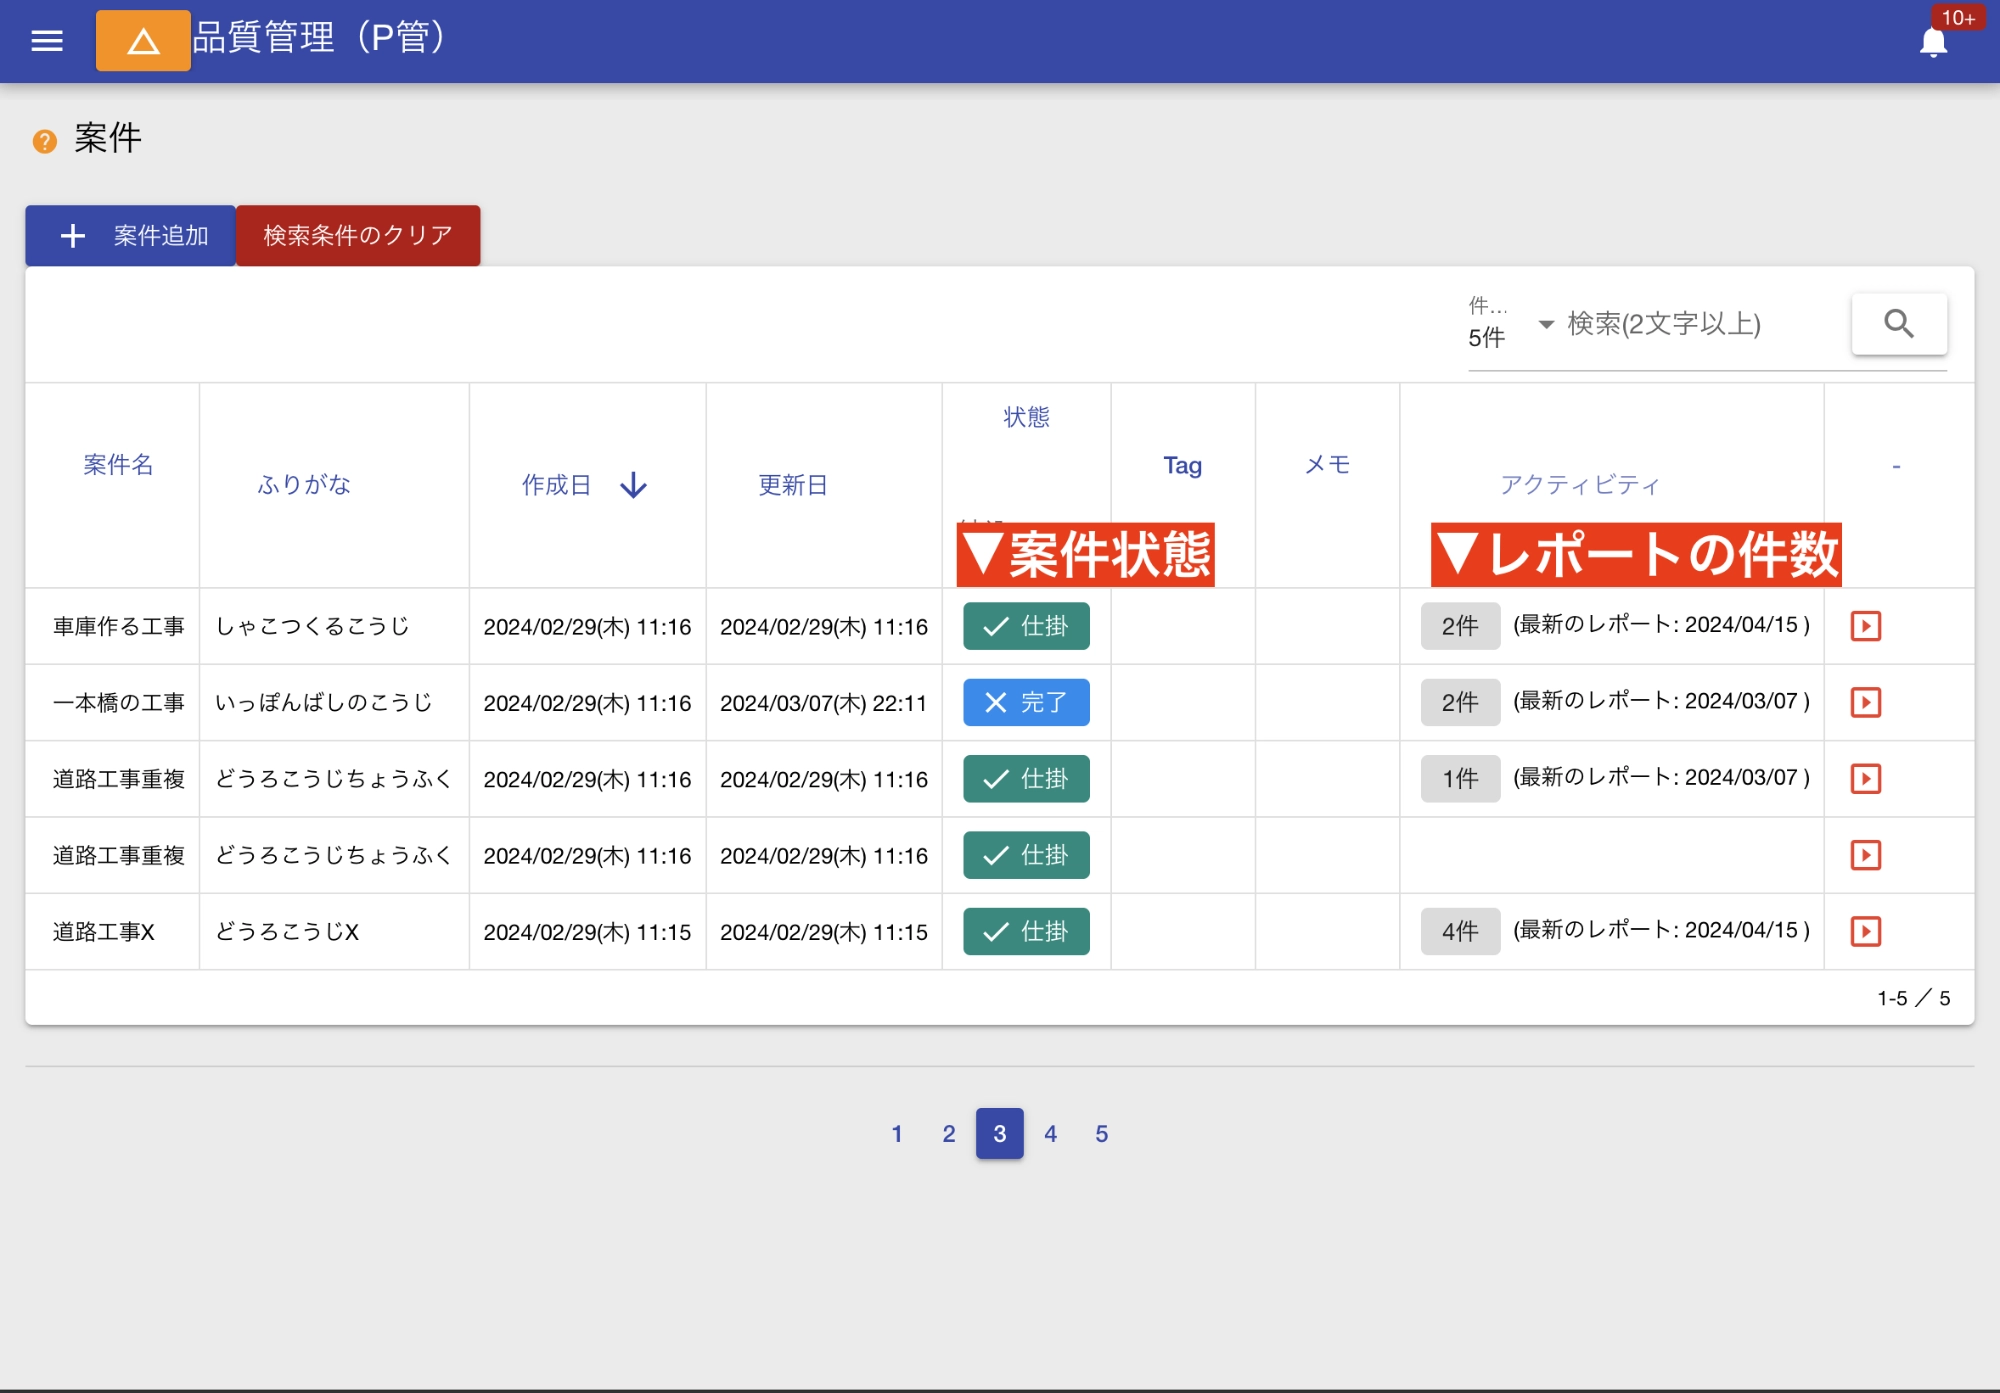Go to pagination page 4
The height and width of the screenshot is (1393, 2000).
tap(1050, 1133)
